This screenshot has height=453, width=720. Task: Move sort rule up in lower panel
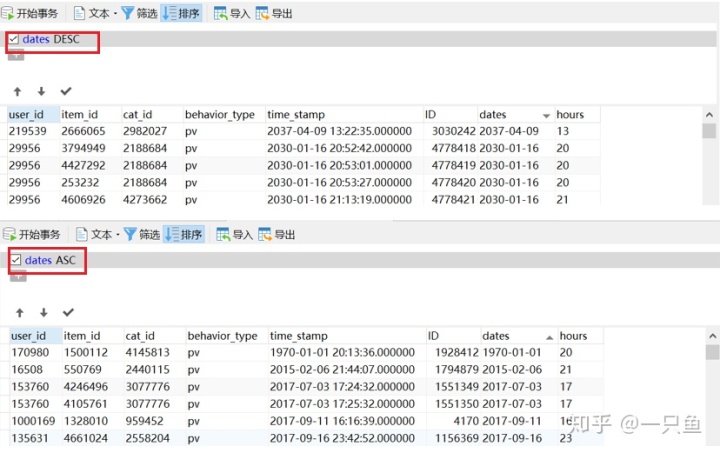20,313
